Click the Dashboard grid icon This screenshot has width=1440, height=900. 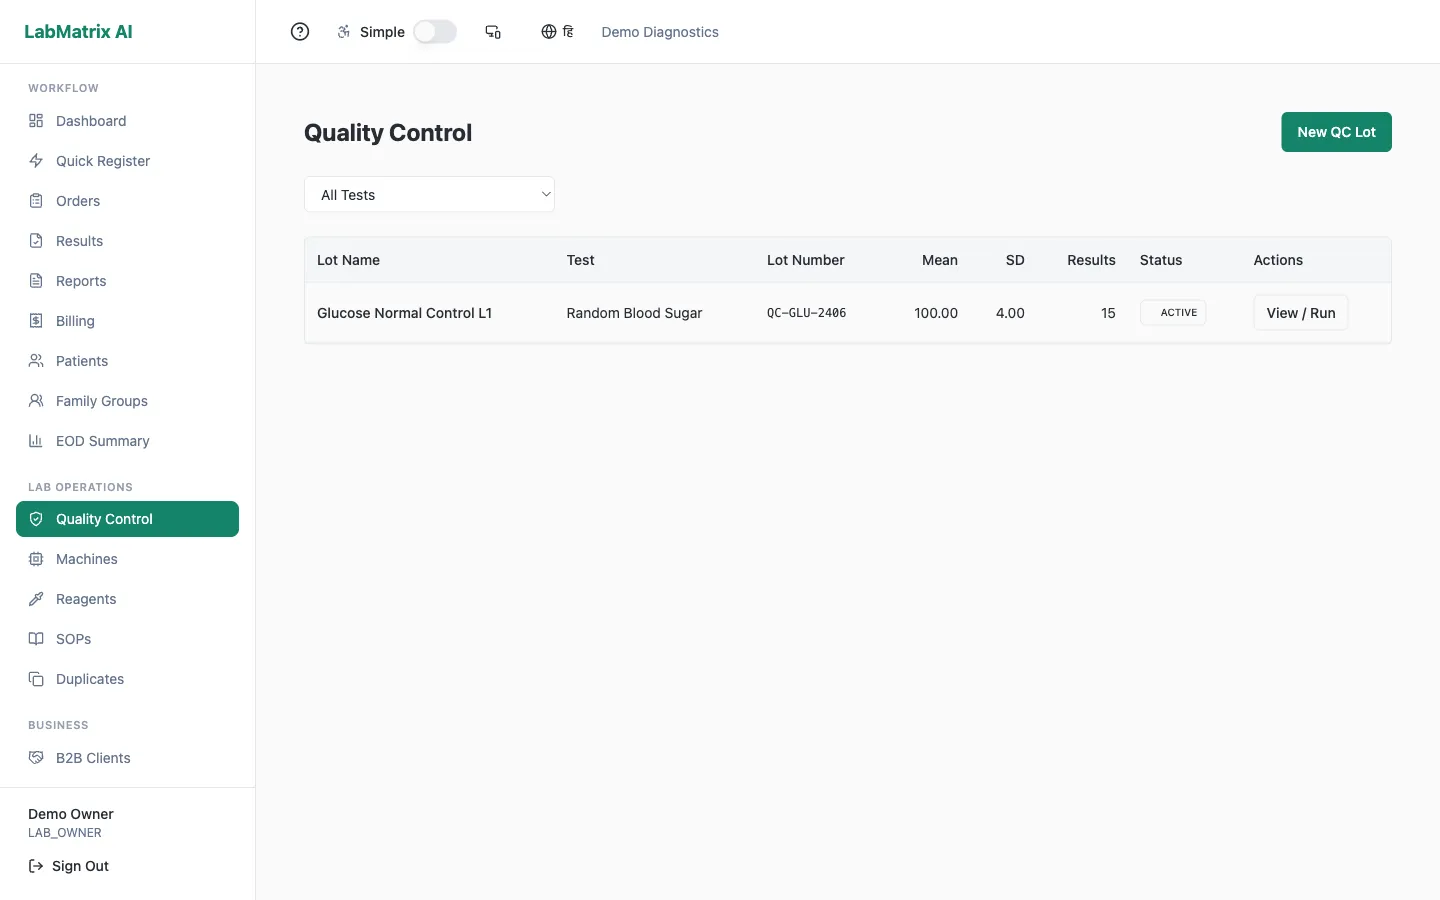(36, 121)
